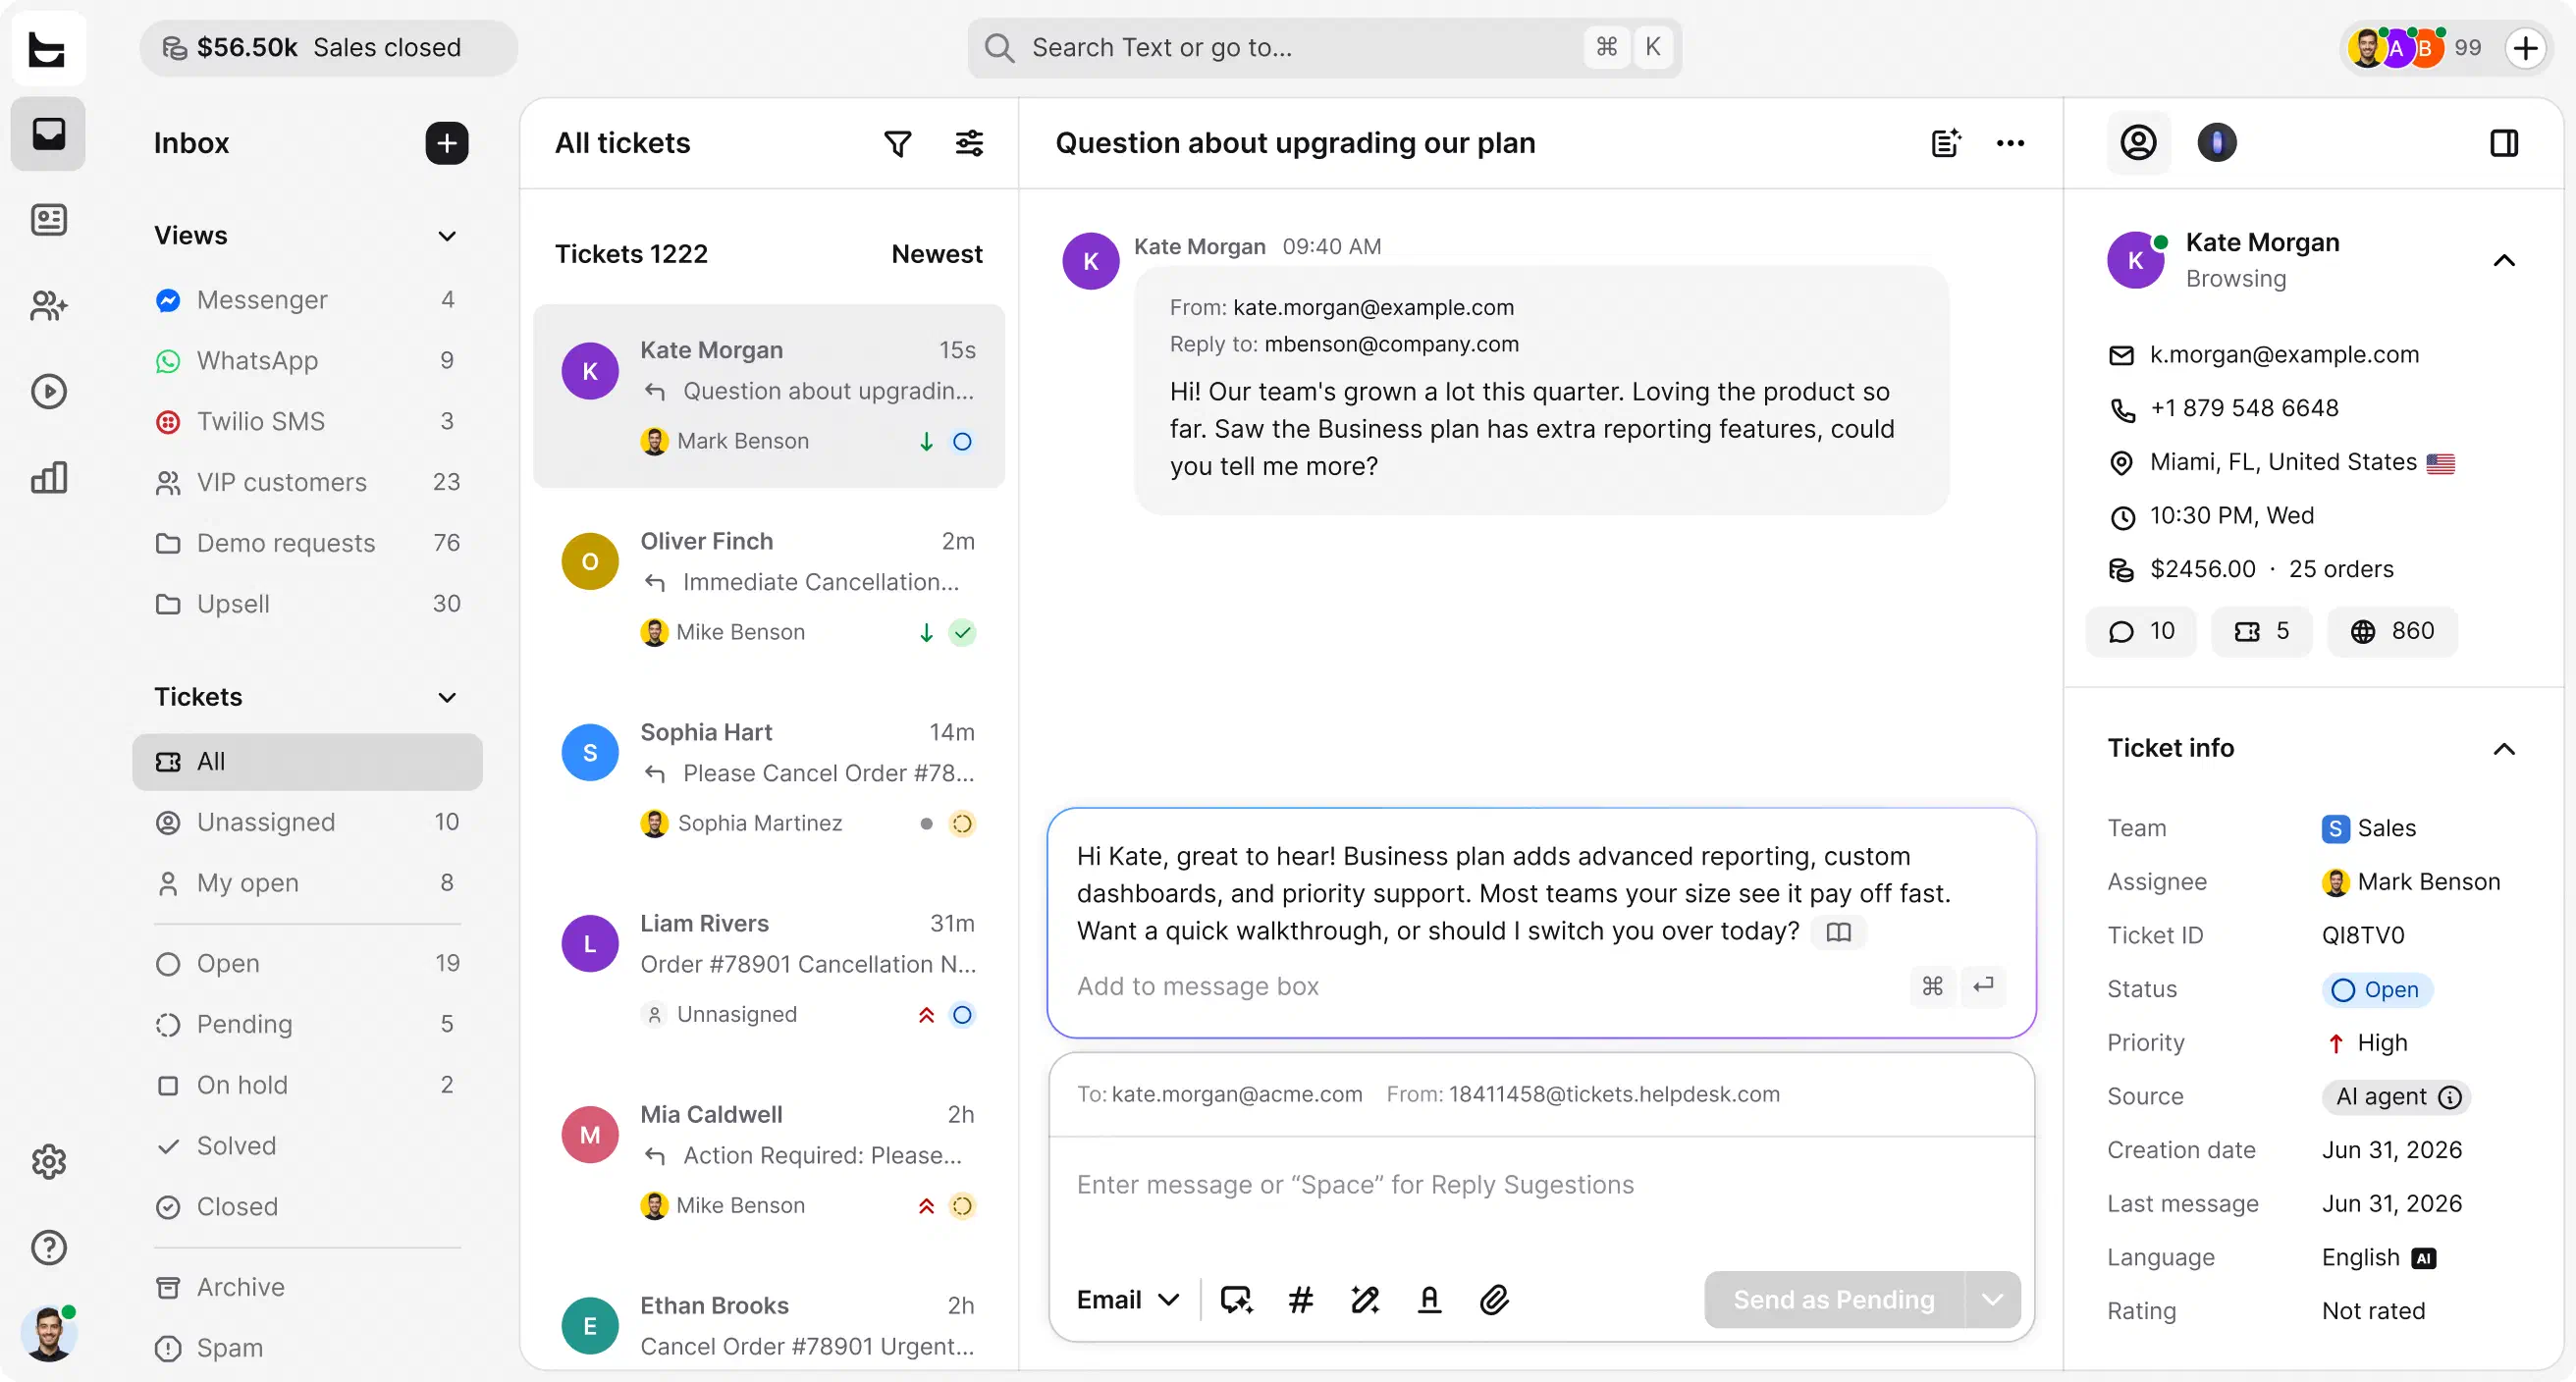Click the new inbox plus button
2576x1382 pixels.
[x=447, y=143]
